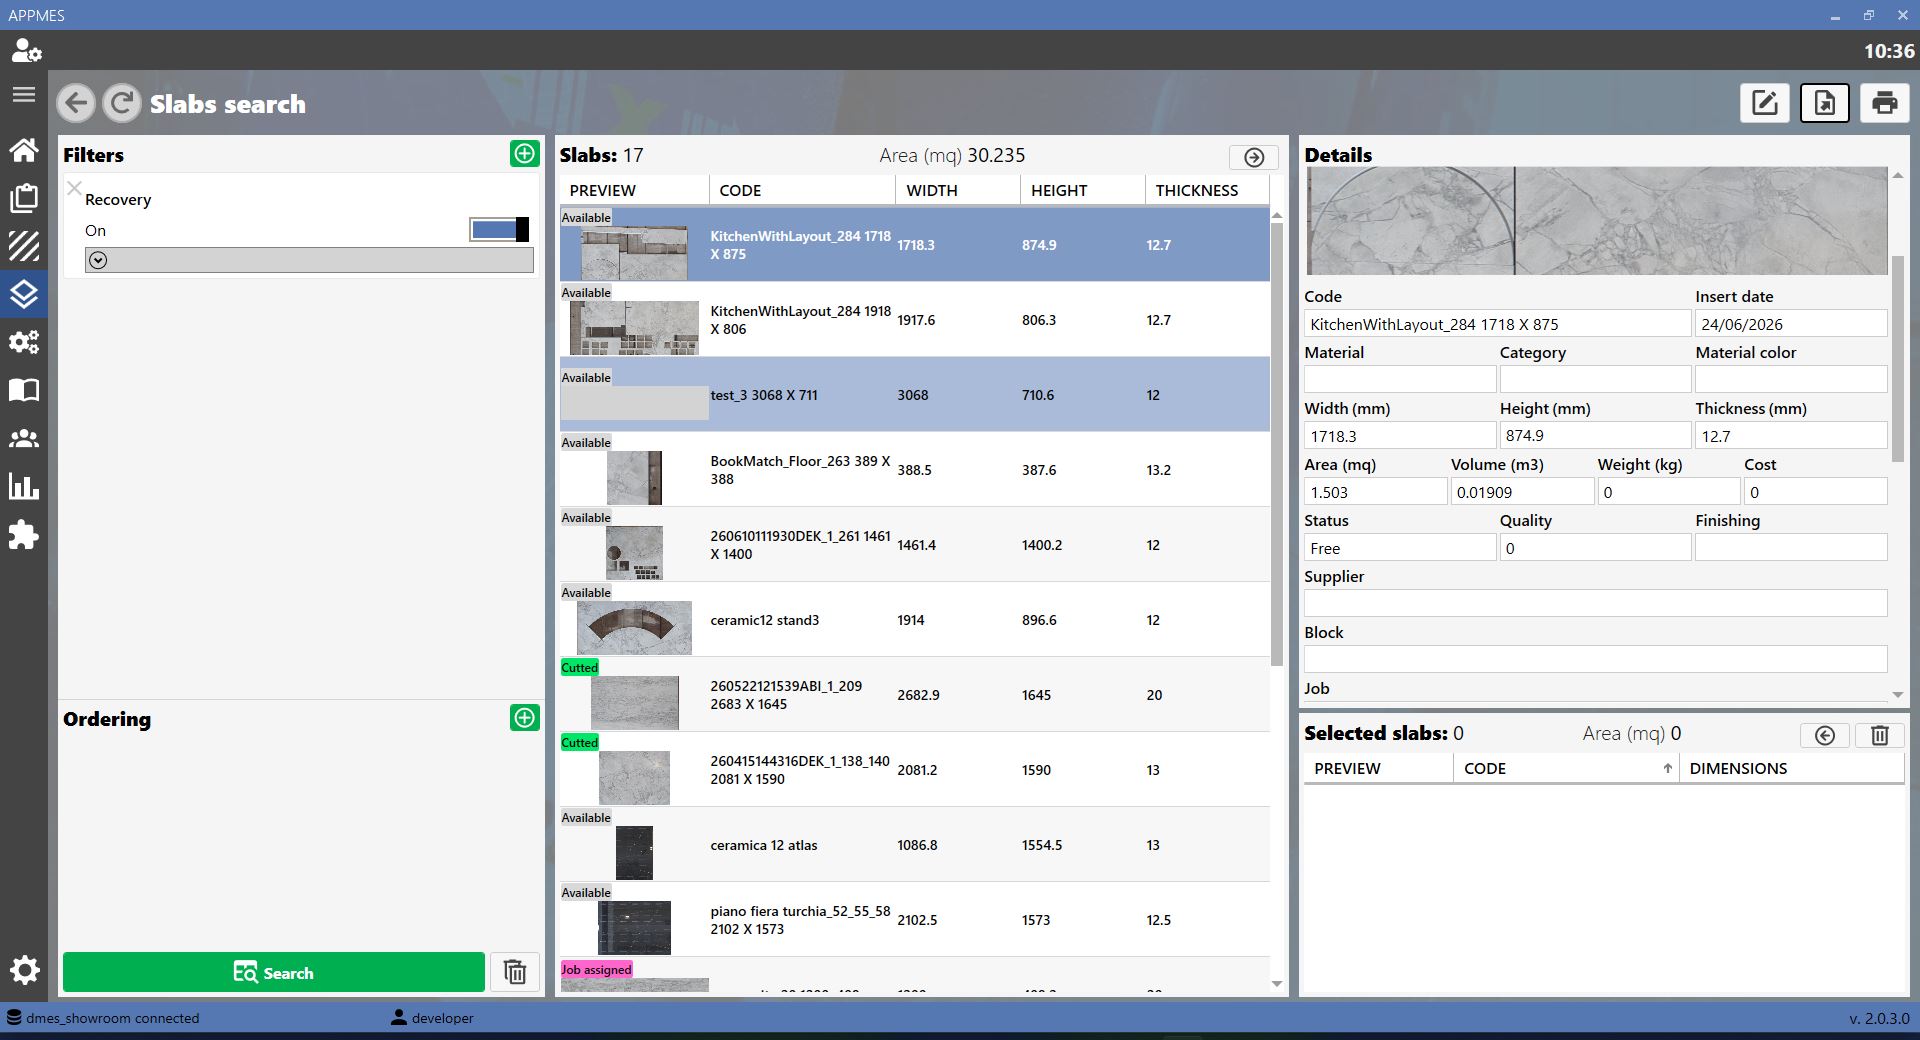Open the diagonal stripes sidebar icon

coord(24,246)
